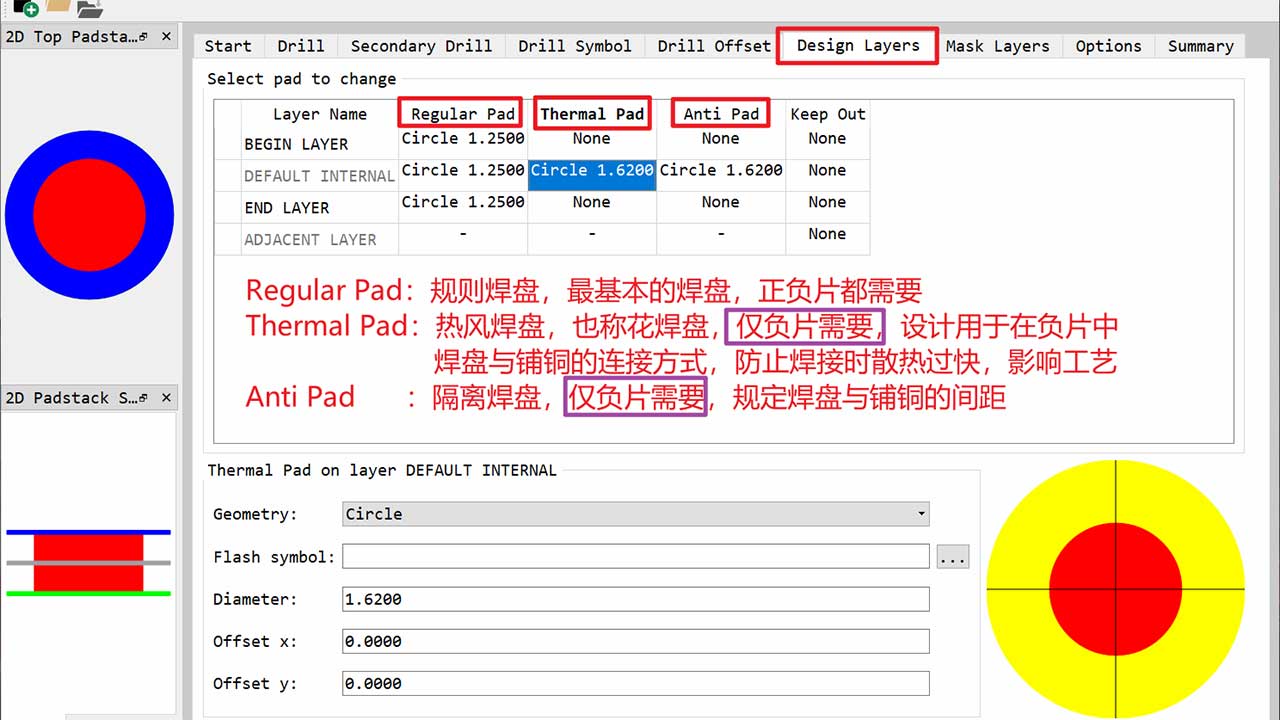Select the Drill Symbol tab
The image size is (1280, 720).
click(575, 46)
